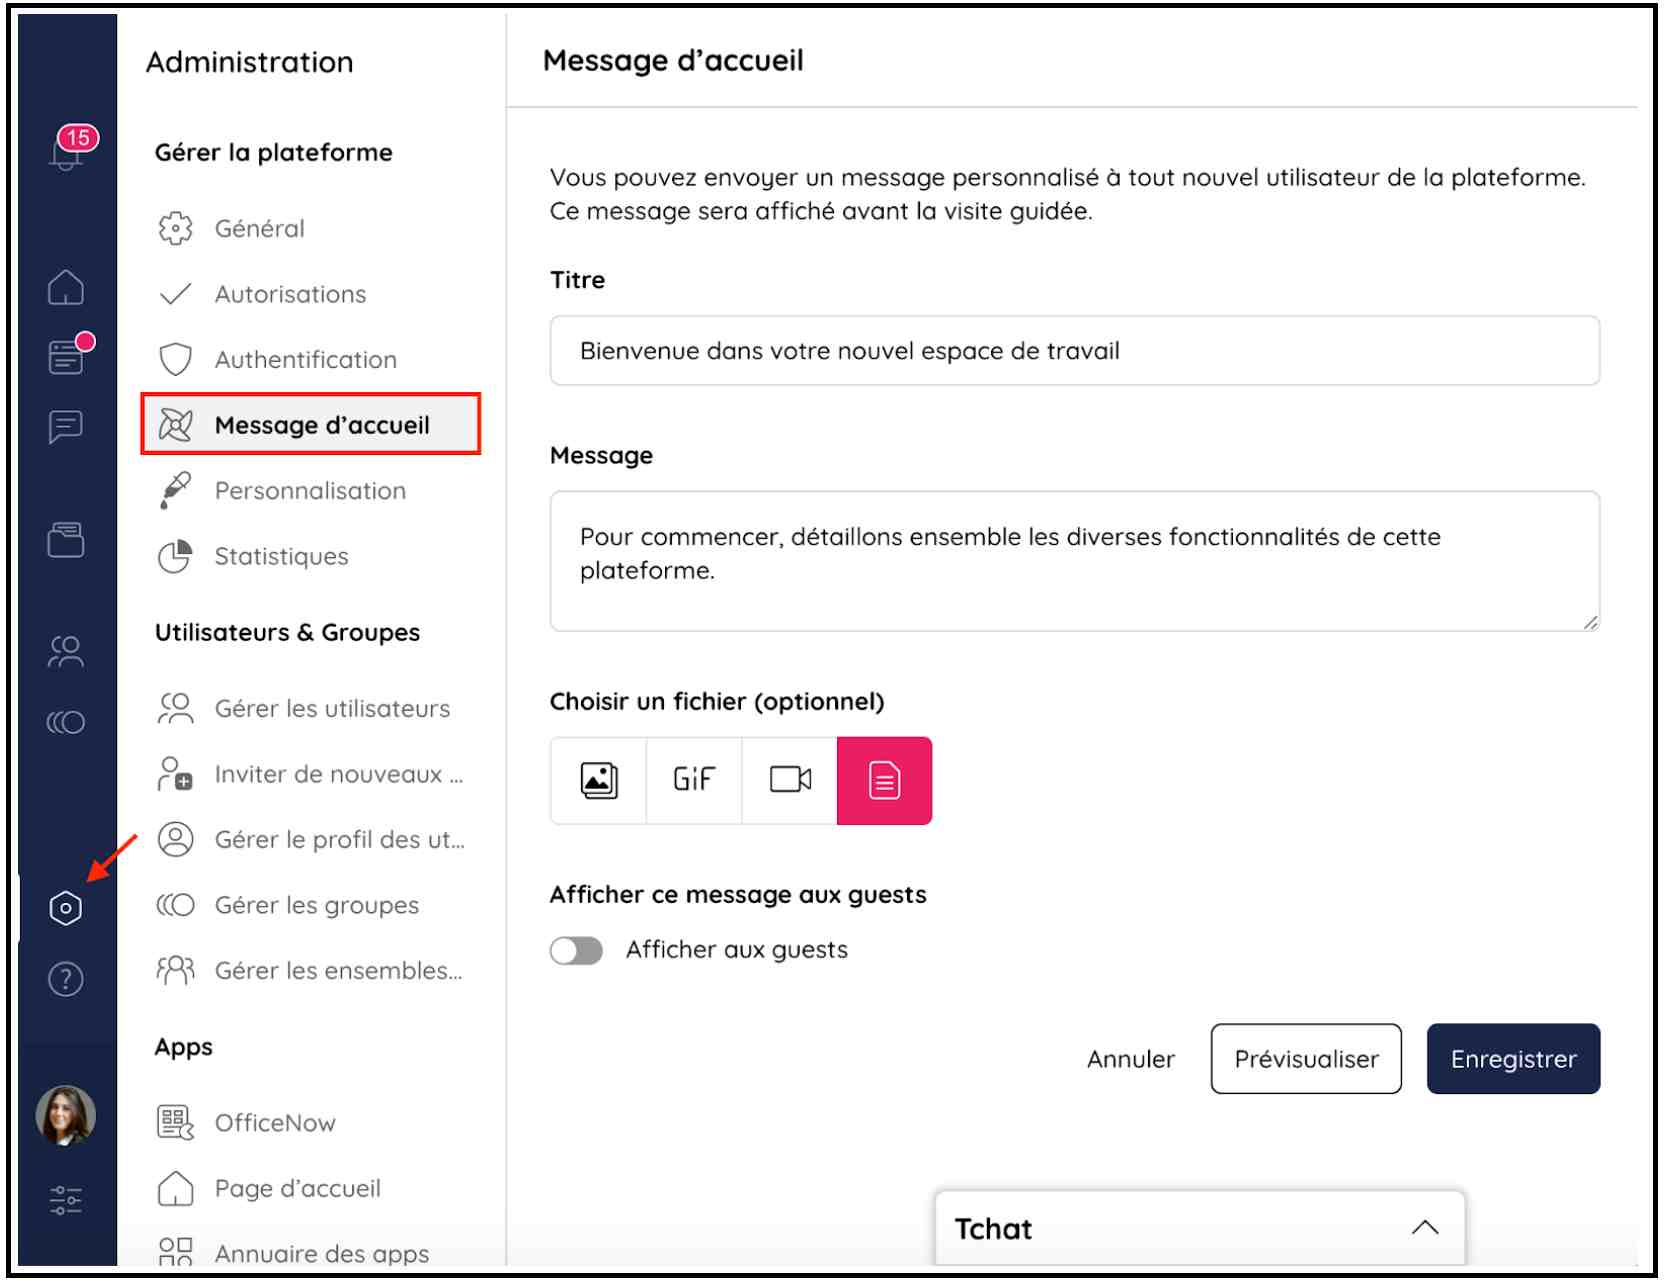Click the Annuler link

click(x=1131, y=1059)
